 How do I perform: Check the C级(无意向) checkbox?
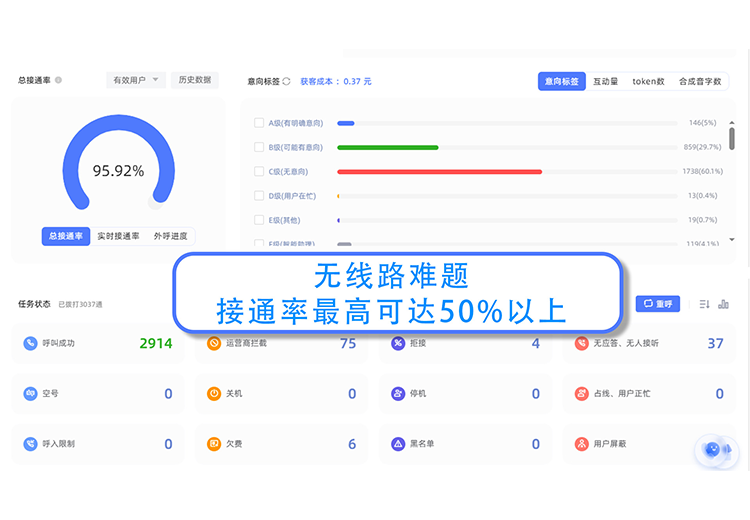click(259, 171)
